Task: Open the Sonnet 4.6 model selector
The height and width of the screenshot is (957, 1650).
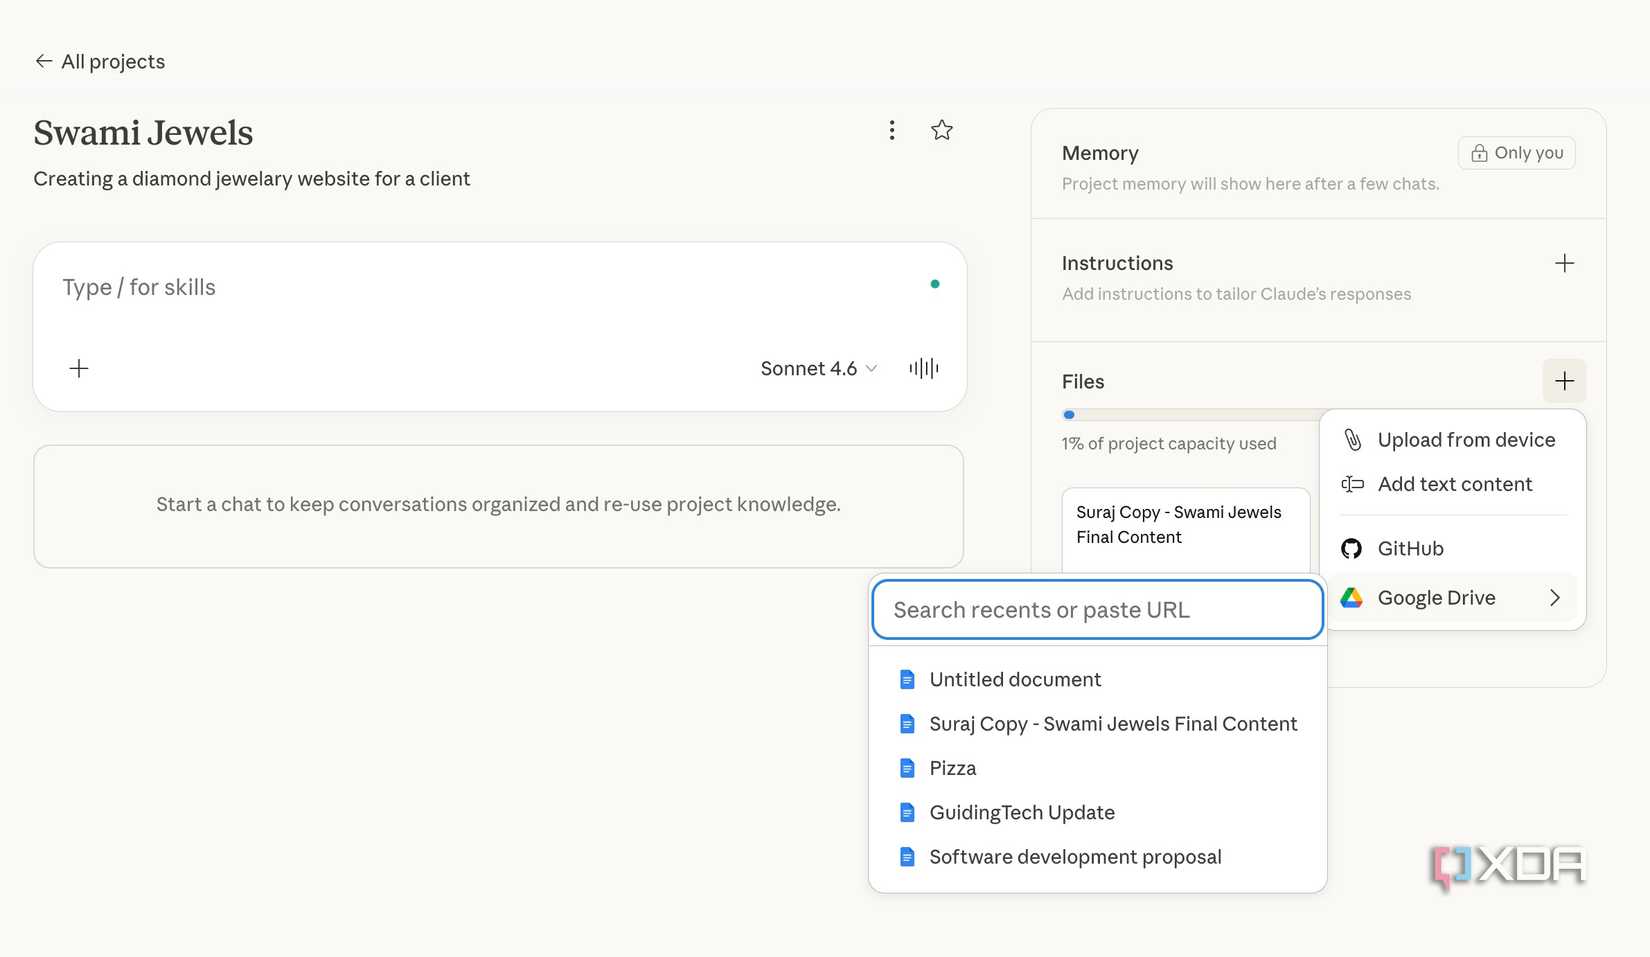Action: pos(818,369)
